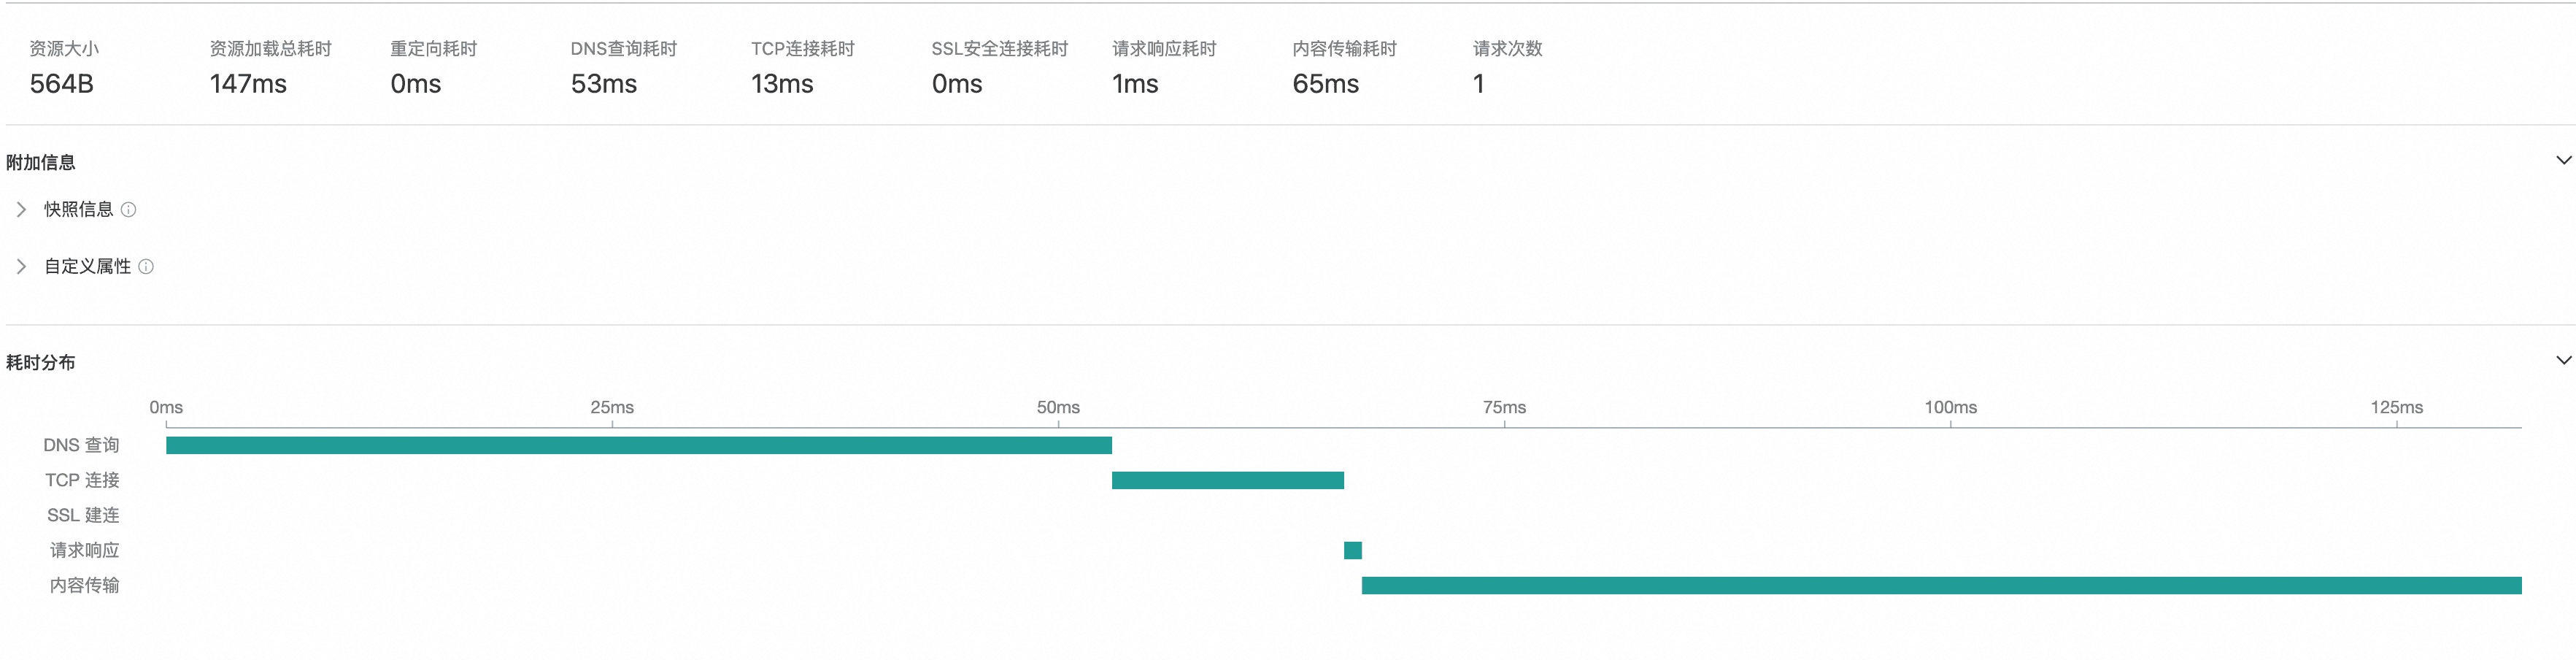Click the TCP 连接 timing bar
This screenshot has width=2576, height=660.
click(x=1227, y=480)
